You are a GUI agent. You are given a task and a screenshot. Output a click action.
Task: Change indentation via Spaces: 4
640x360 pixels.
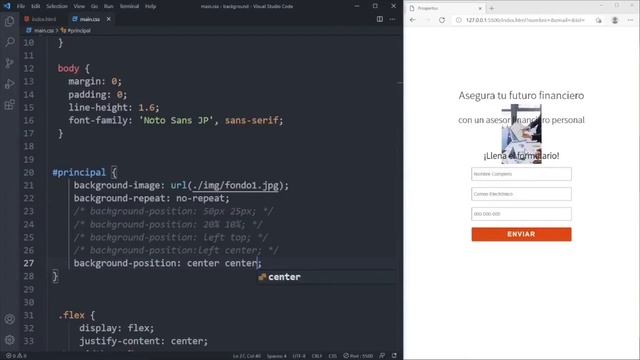(x=277, y=356)
